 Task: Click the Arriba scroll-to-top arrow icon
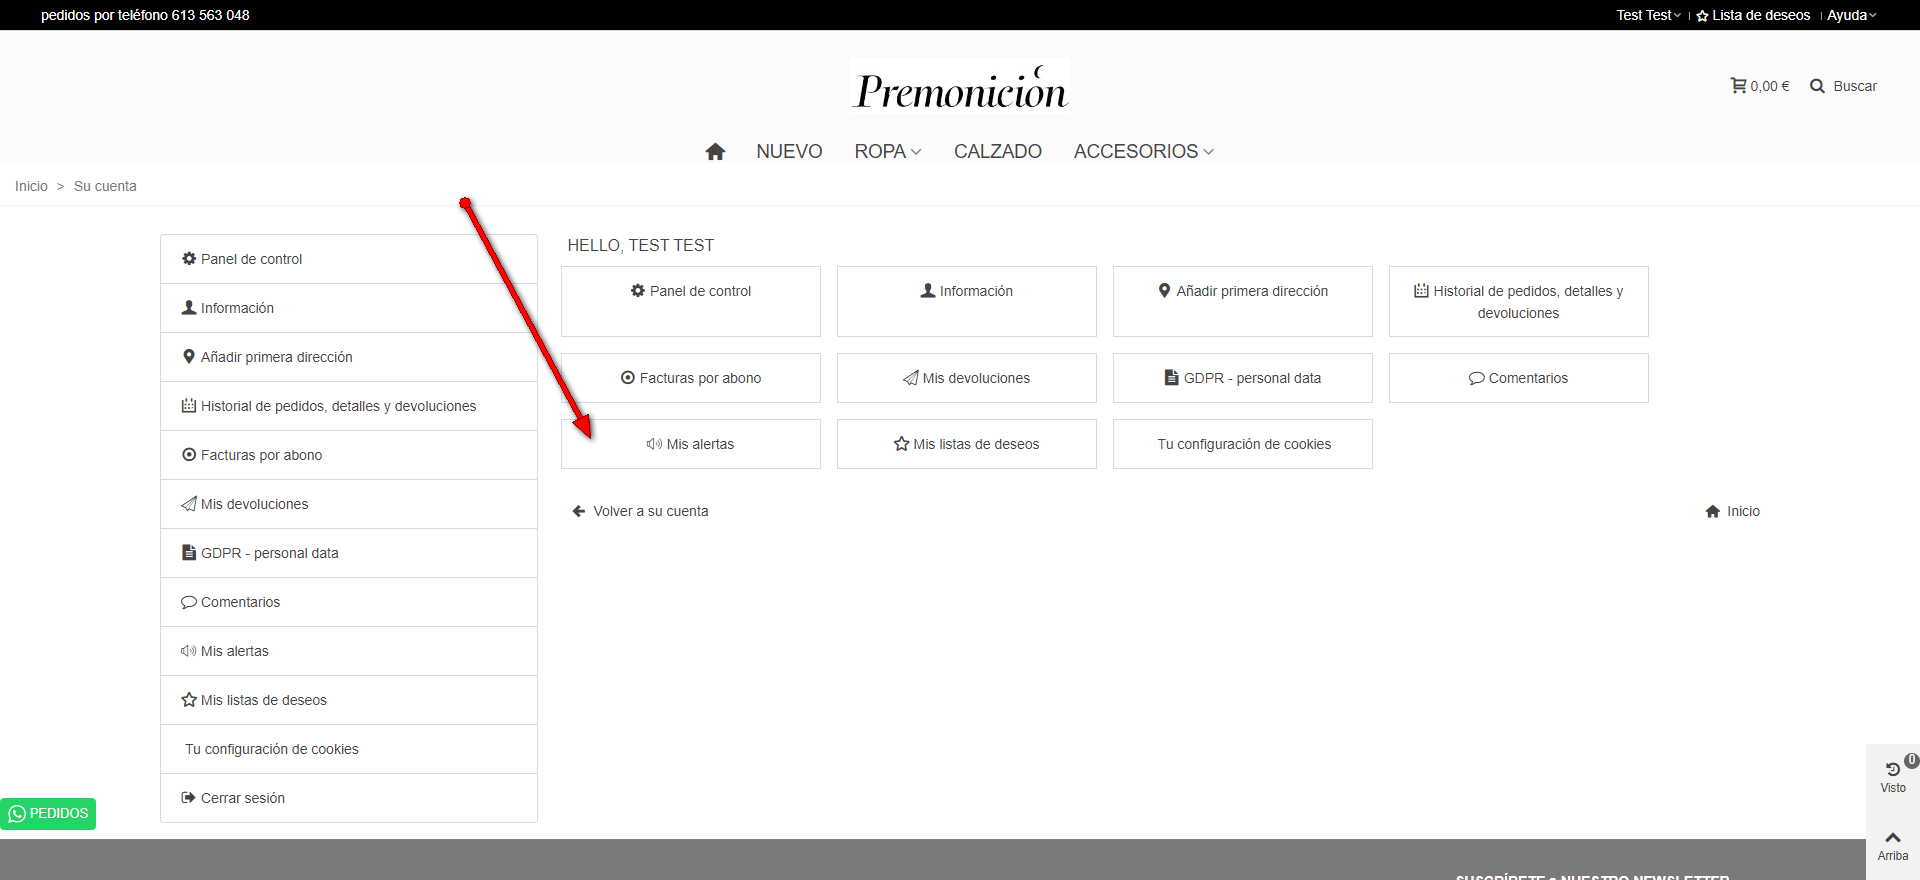(x=1893, y=838)
